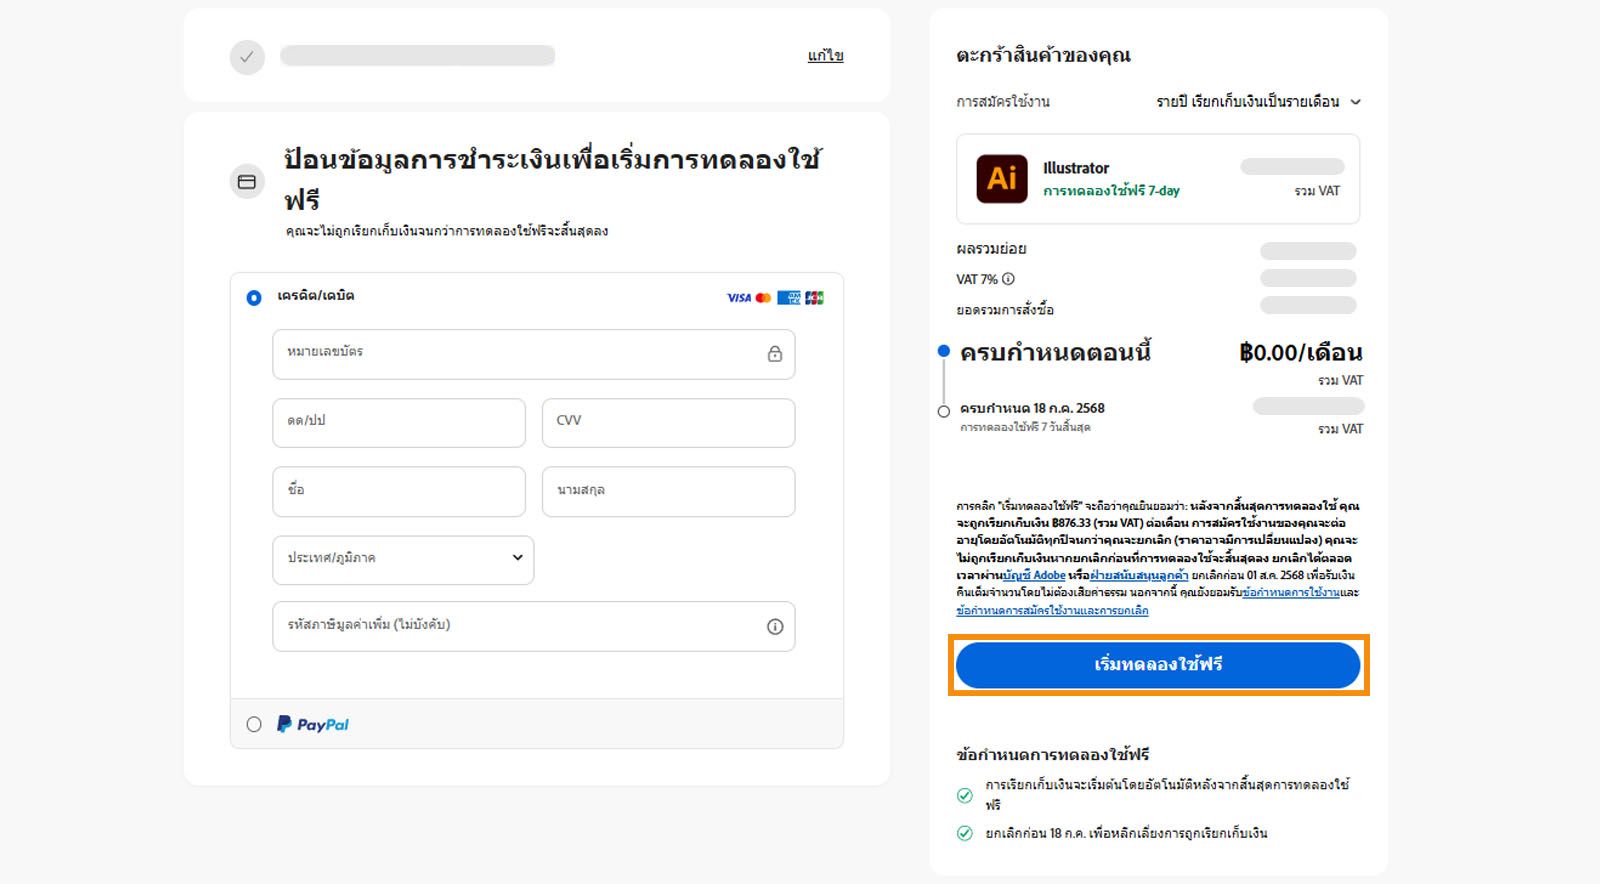Select the credit/debit radio button
This screenshot has height=884, width=1600.
click(x=254, y=298)
